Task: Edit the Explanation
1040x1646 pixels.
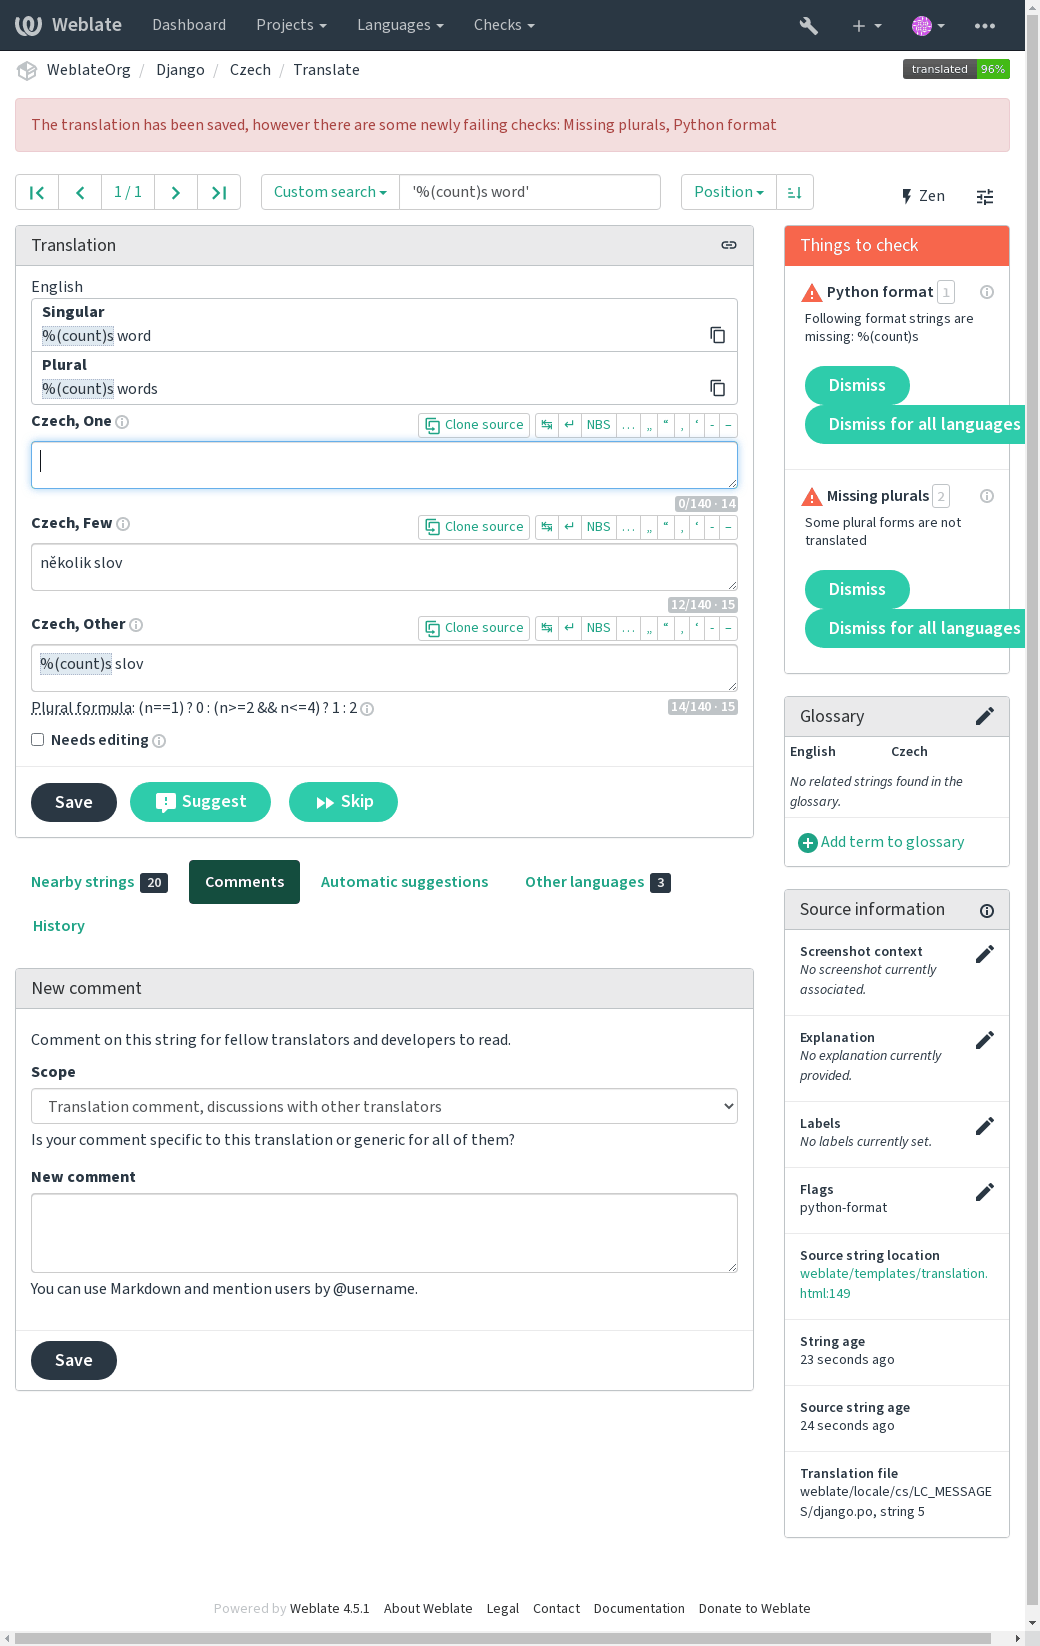Action: click(985, 1040)
